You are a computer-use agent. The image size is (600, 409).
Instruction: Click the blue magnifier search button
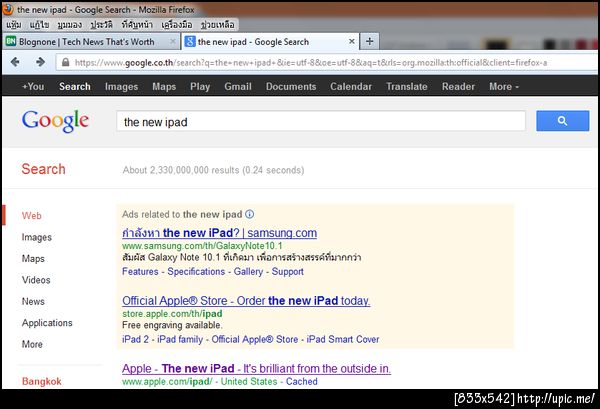click(x=562, y=121)
